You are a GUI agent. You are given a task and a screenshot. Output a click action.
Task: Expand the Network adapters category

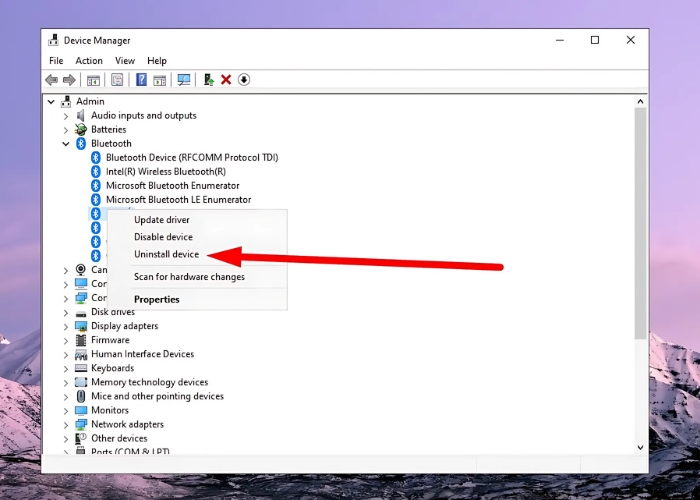[66, 425]
